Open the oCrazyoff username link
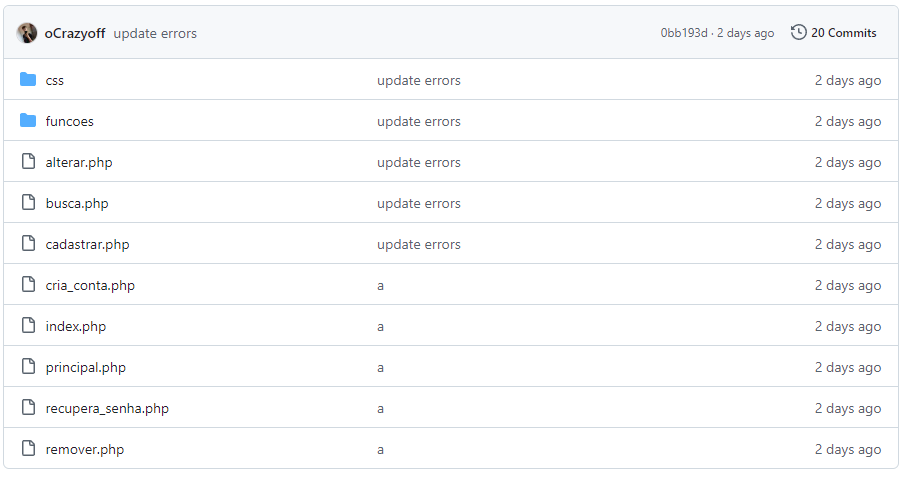 click(x=75, y=33)
